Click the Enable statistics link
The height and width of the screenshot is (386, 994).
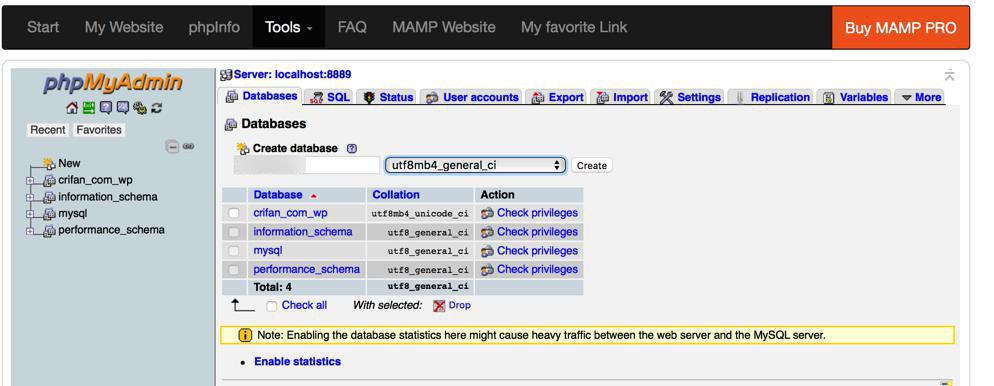click(x=297, y=361)
